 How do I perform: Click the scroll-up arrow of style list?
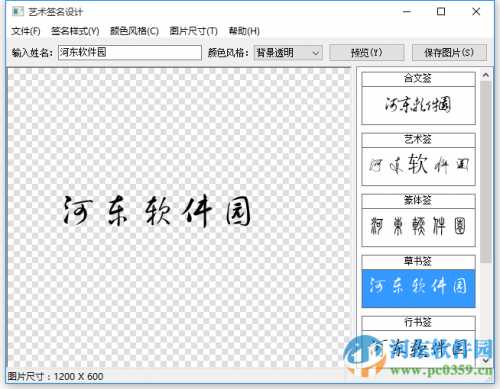486,75
